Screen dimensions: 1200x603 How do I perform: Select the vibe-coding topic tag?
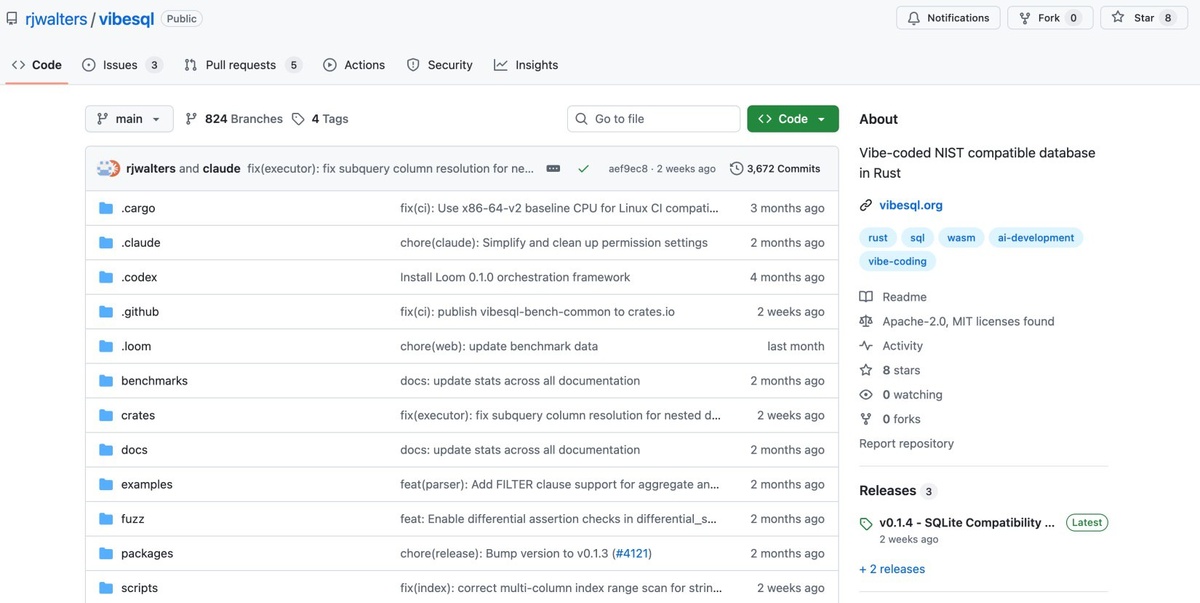click(897, 261)
